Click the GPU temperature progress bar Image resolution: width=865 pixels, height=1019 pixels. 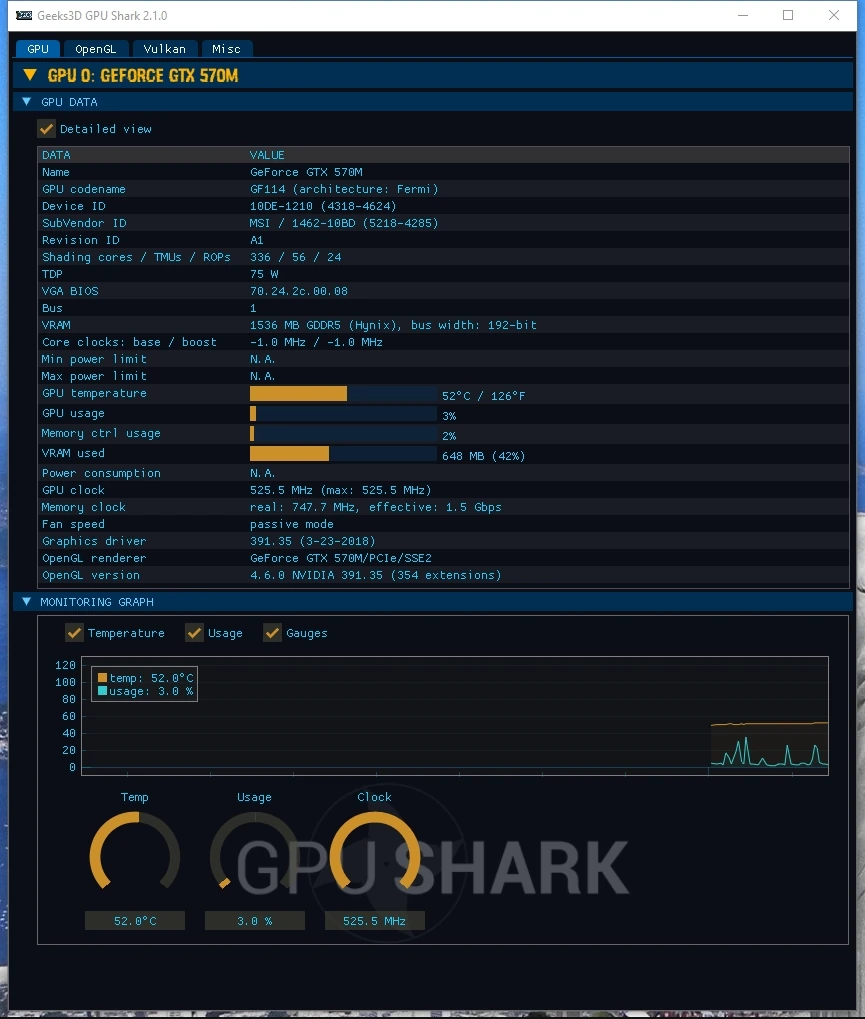point(343,394)
